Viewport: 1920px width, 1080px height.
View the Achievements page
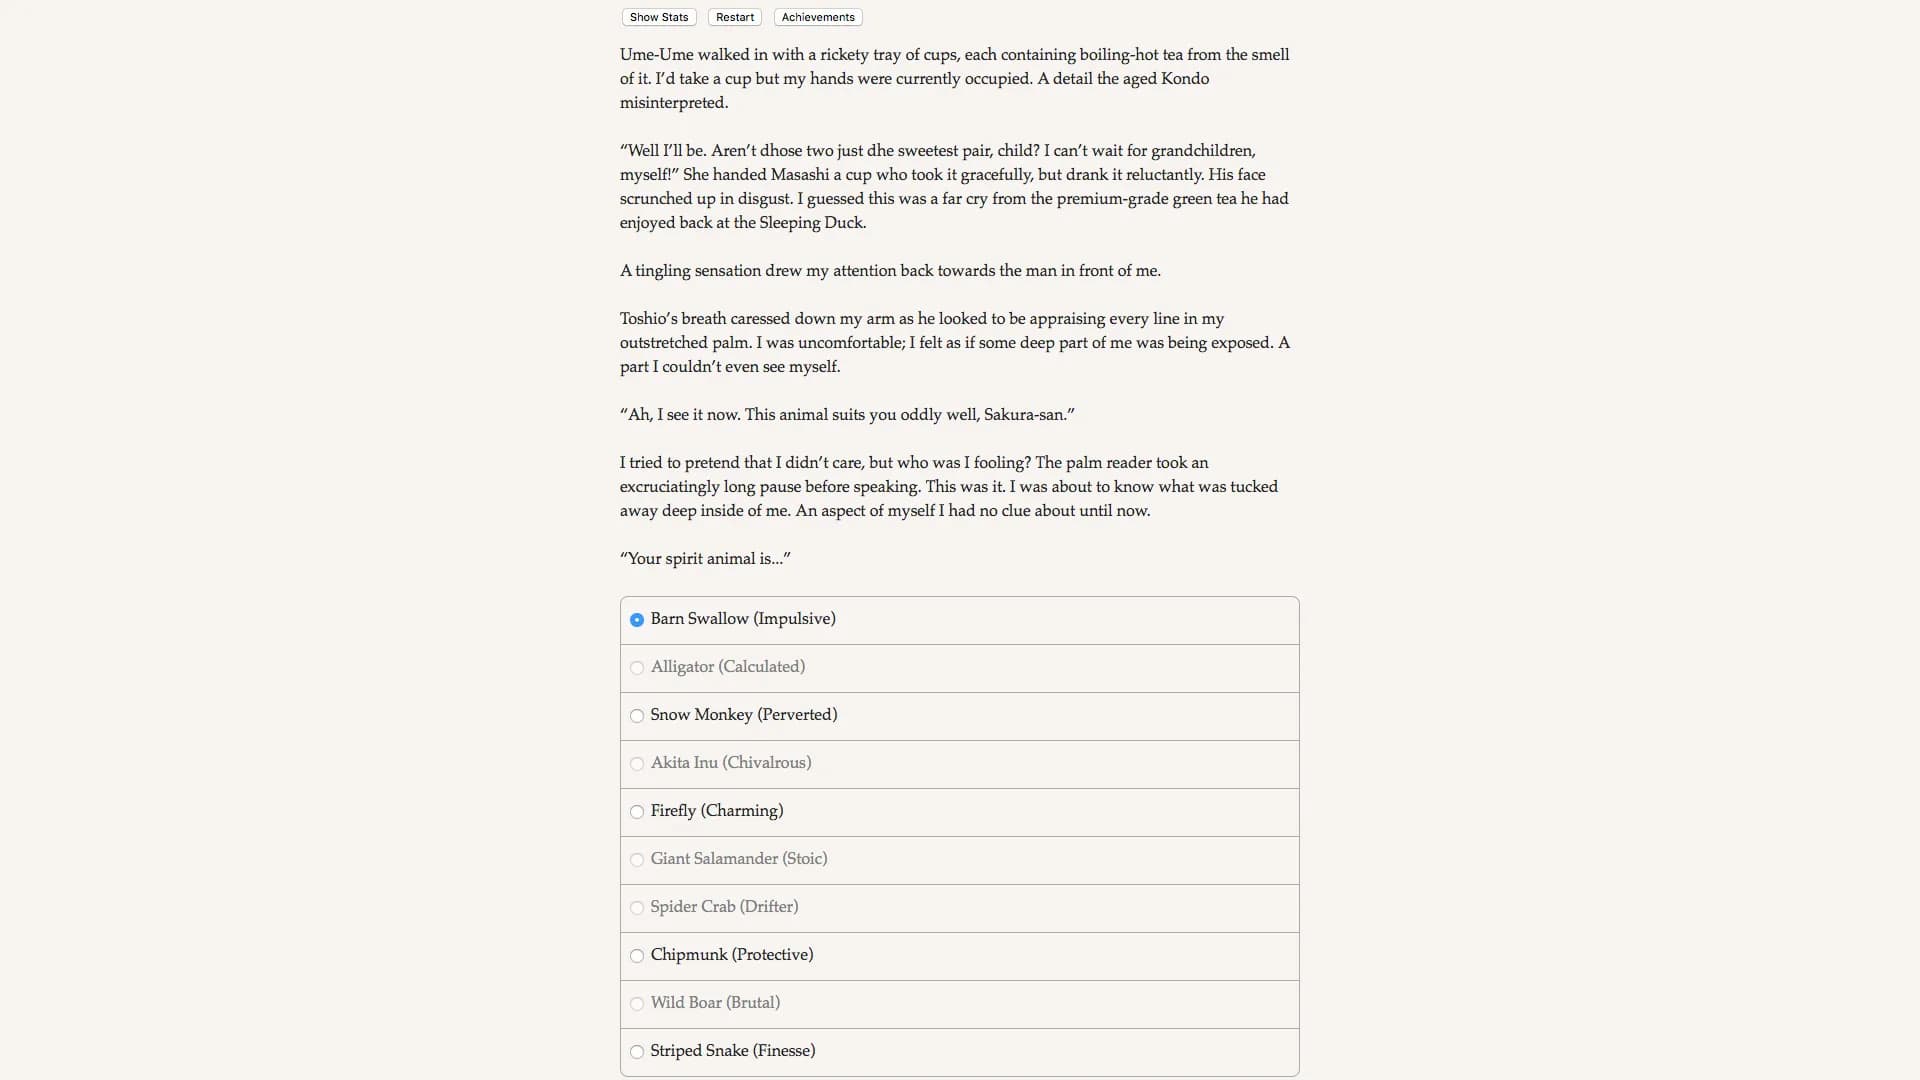click(818, 17)
